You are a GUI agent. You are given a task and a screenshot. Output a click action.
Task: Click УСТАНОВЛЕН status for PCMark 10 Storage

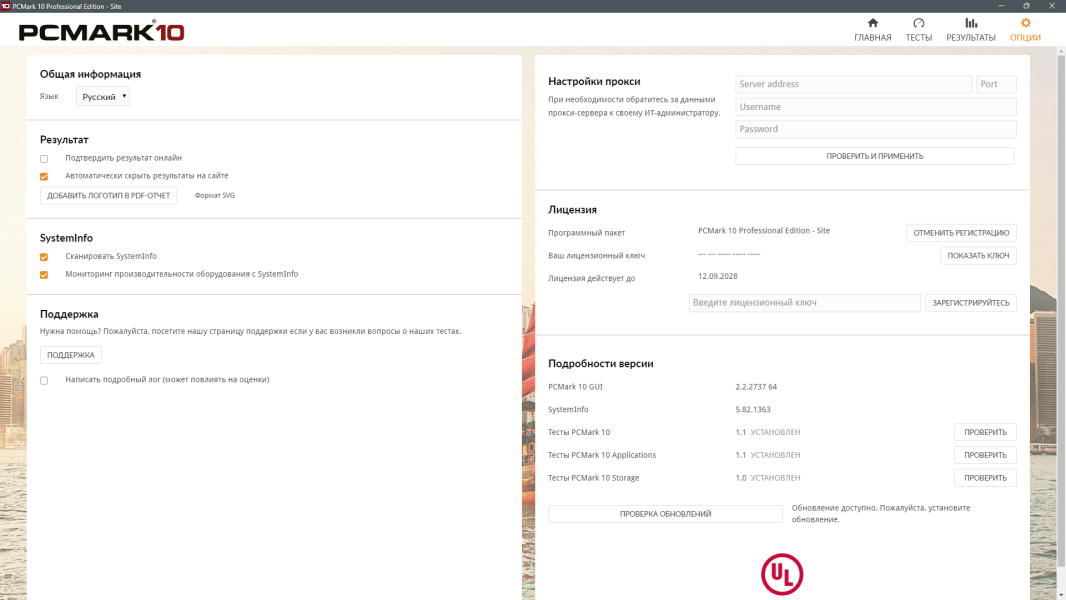click(x=775, y=478)
